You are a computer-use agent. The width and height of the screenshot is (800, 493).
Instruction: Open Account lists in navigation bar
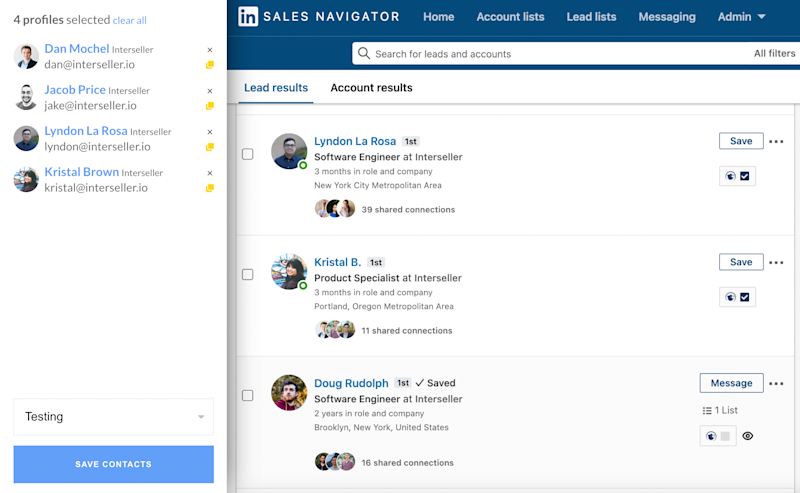coord(510,17)
